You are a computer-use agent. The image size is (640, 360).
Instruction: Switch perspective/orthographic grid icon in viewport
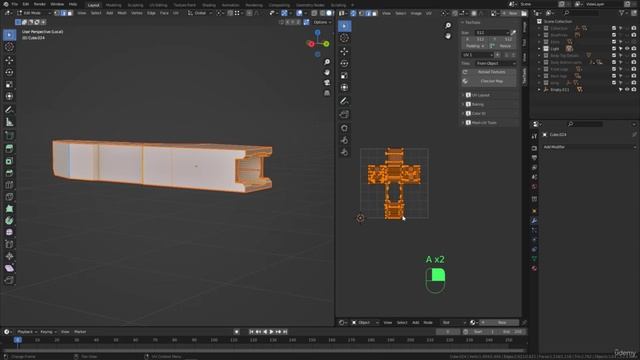point(327,93)
